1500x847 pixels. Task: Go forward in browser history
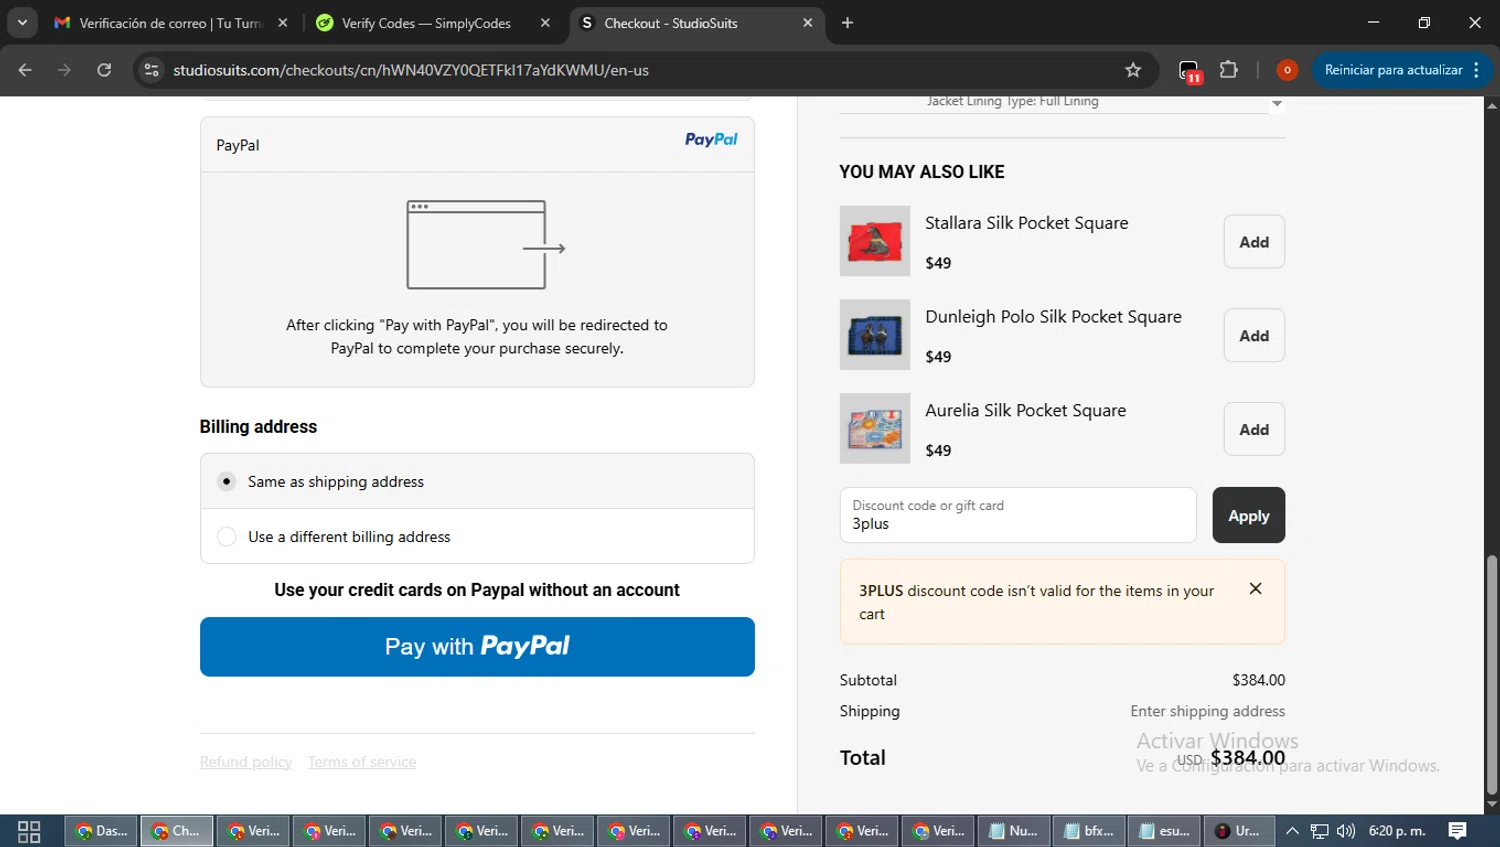[x=64, y=70]
